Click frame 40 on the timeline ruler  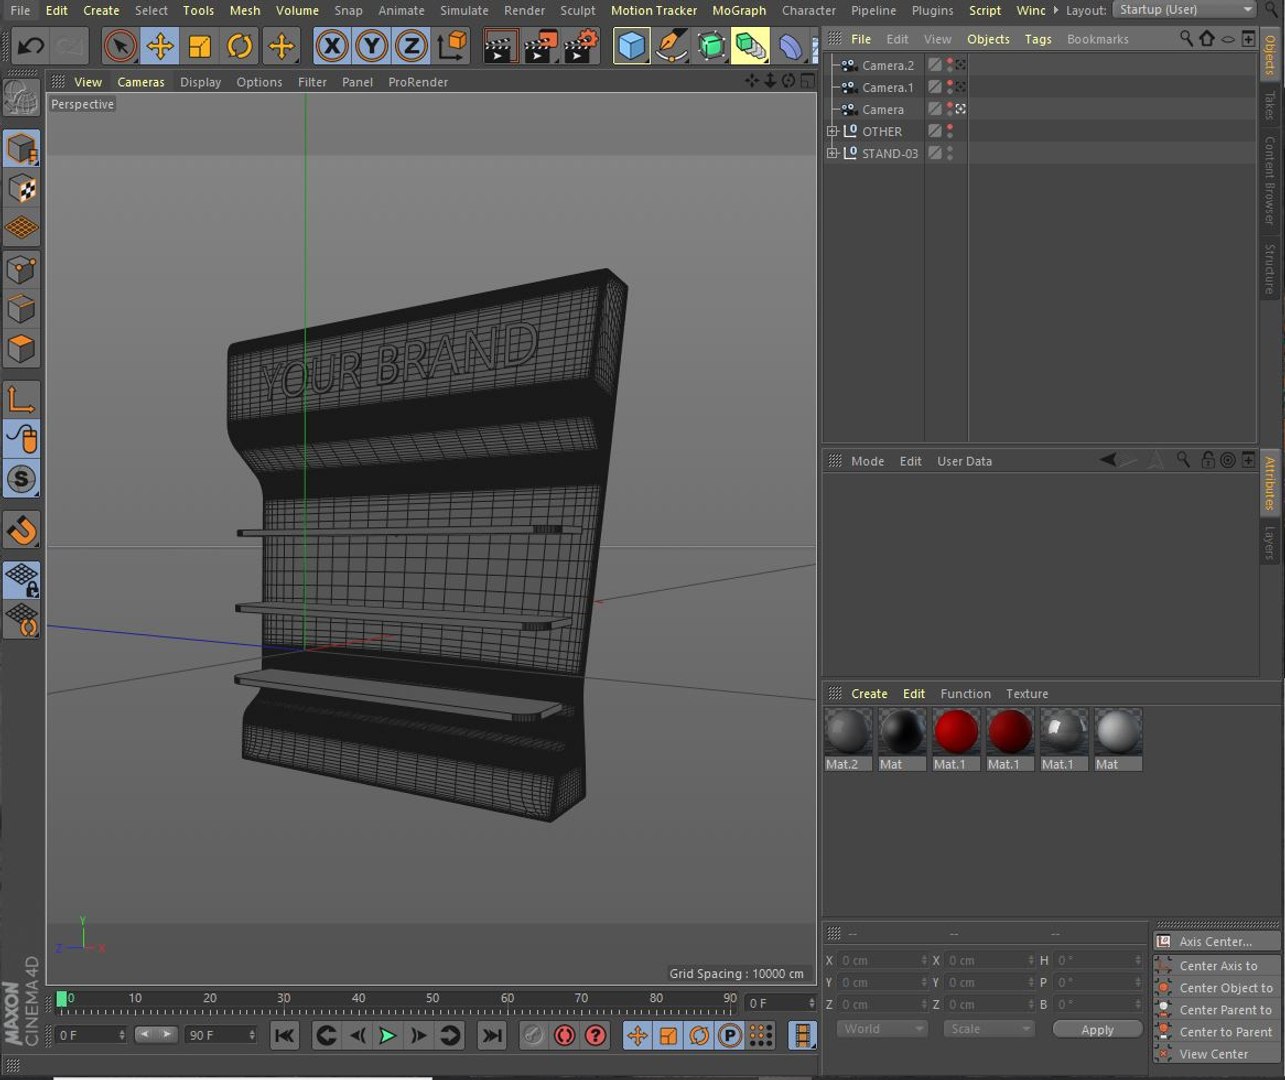pos(358,998)
